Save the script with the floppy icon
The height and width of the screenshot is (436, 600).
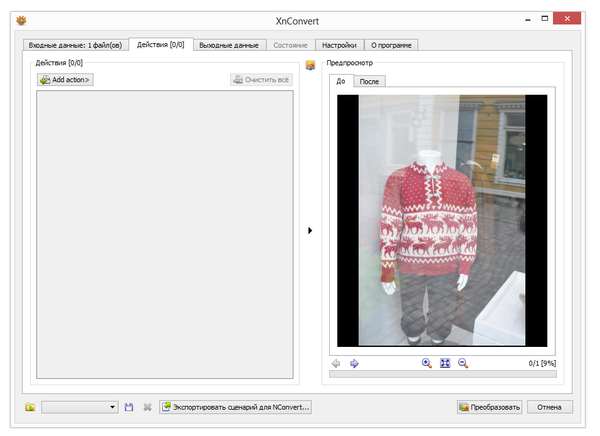click(129, 407)
